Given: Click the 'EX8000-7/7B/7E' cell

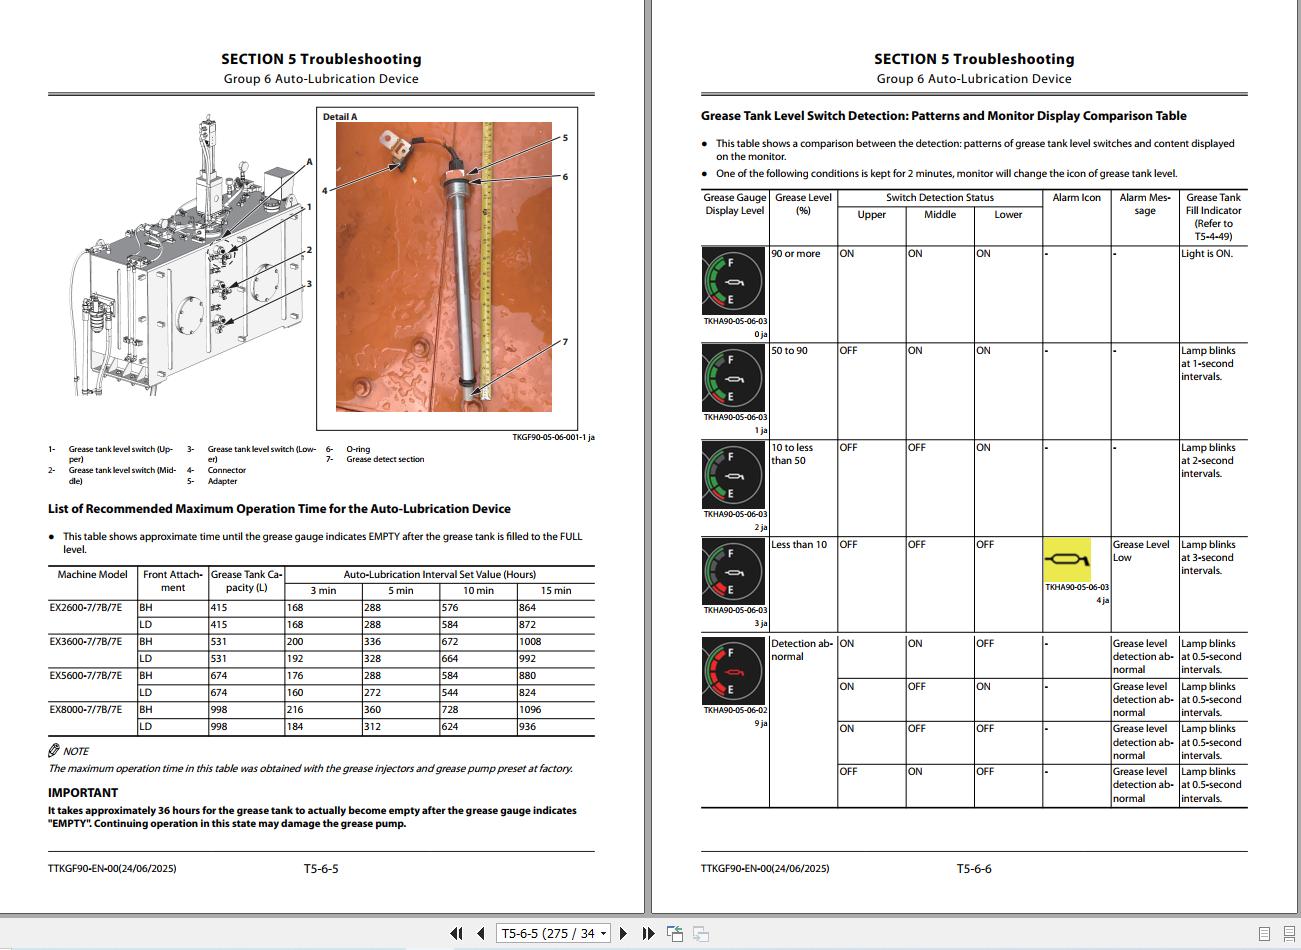Looking at the screenshot, I should [86, 709].
